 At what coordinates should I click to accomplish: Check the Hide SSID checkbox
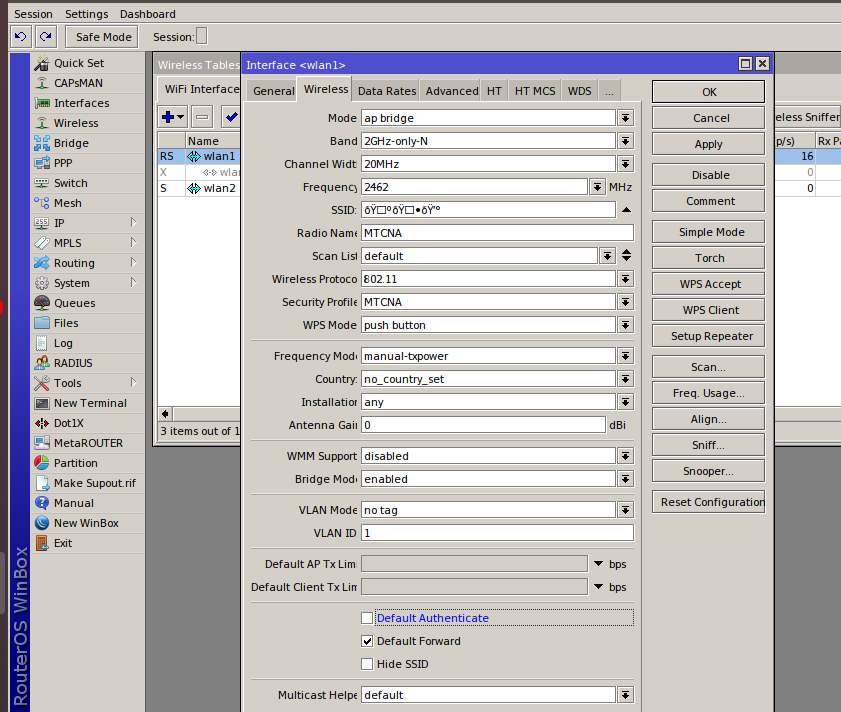(x=367, y=664)
